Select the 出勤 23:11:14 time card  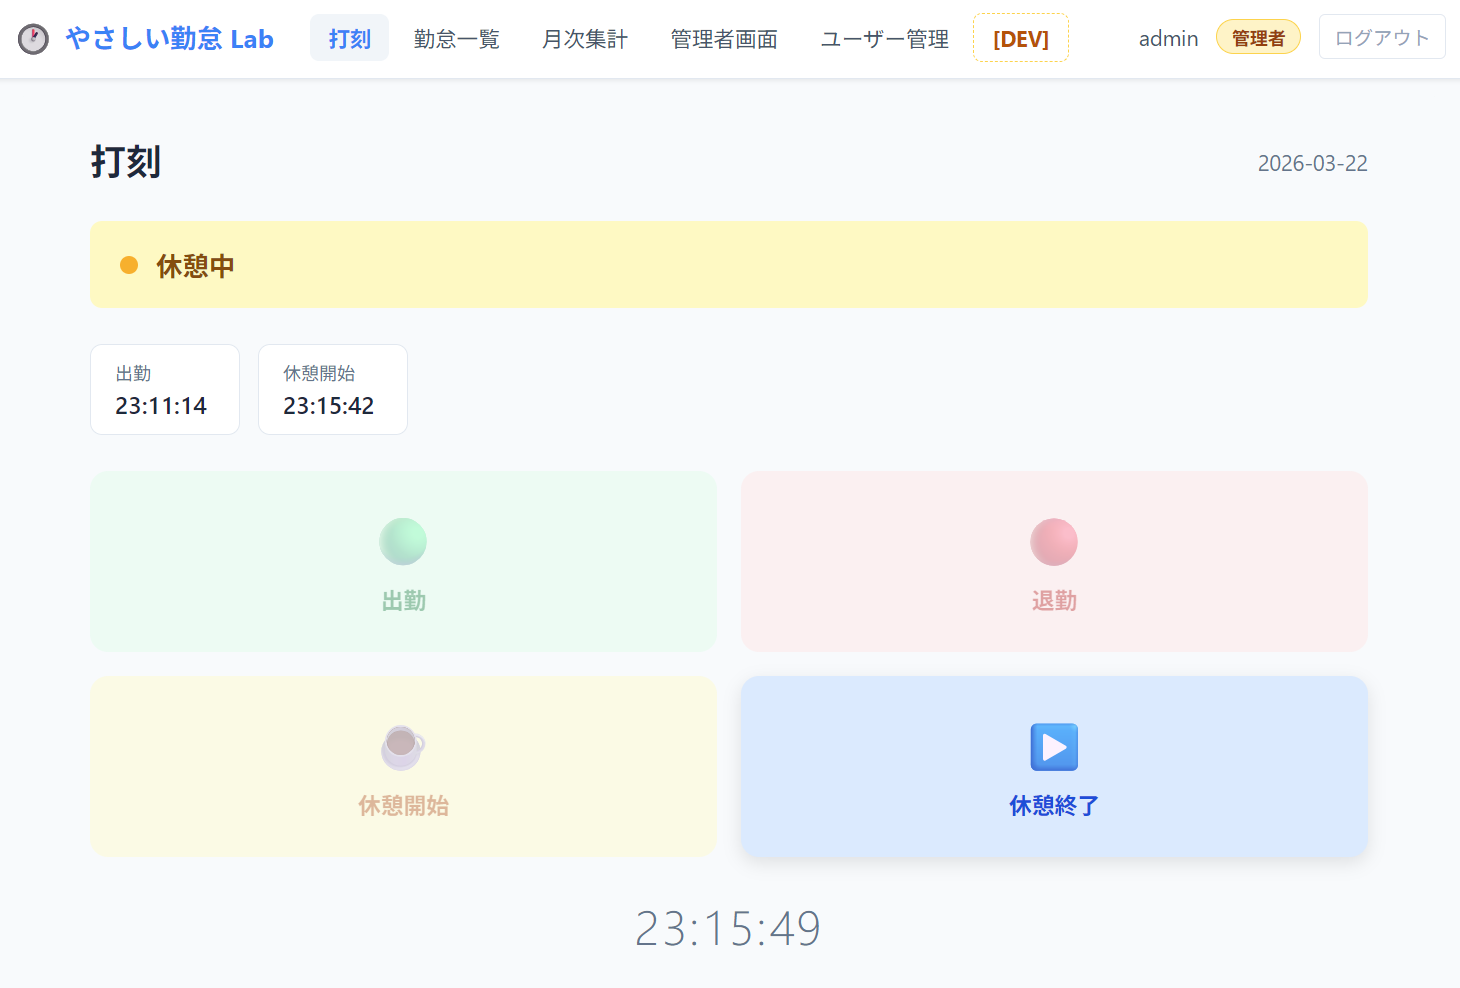point(165,390)
